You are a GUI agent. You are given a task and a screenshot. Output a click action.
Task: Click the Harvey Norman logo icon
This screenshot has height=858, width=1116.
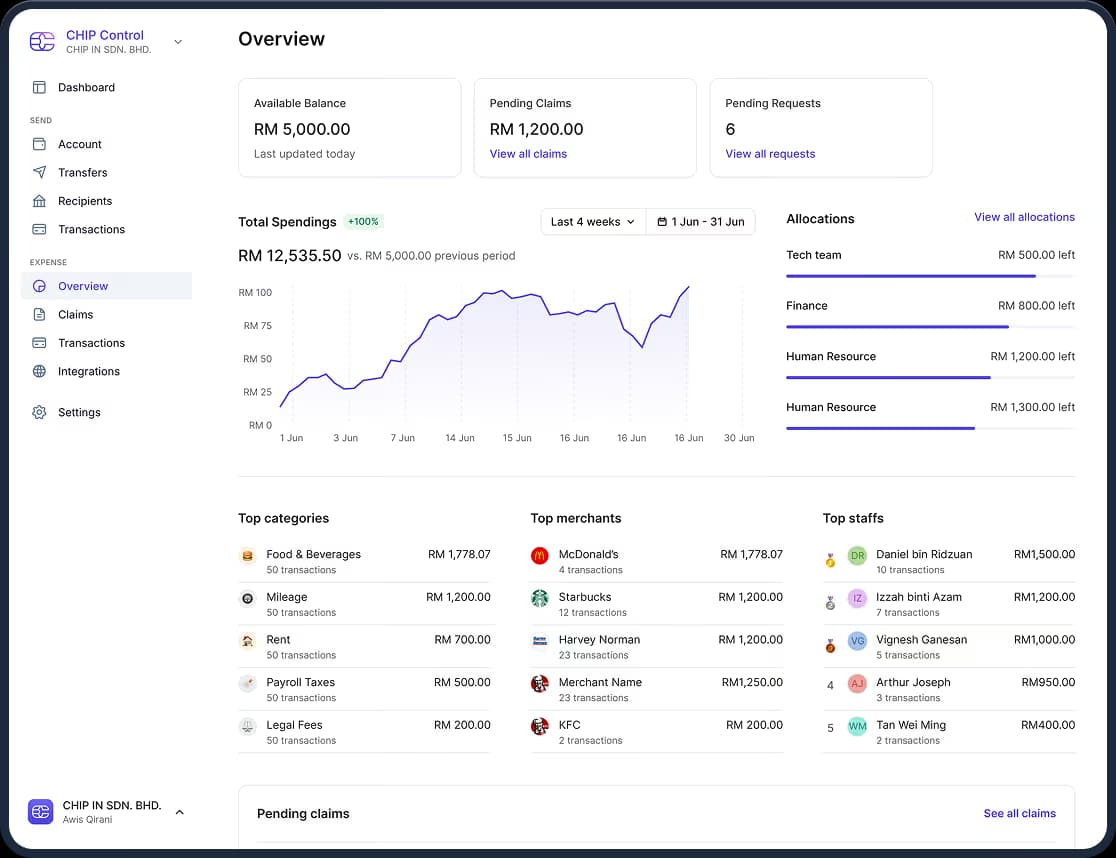point(539,641)
